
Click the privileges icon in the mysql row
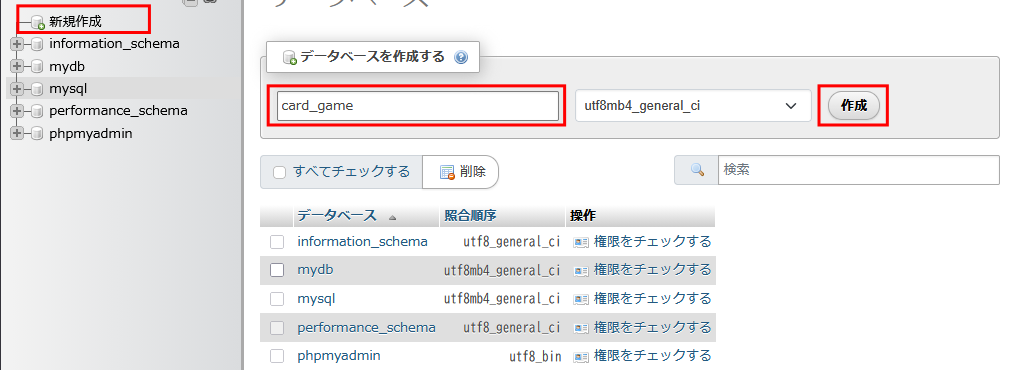coord(581,299)
